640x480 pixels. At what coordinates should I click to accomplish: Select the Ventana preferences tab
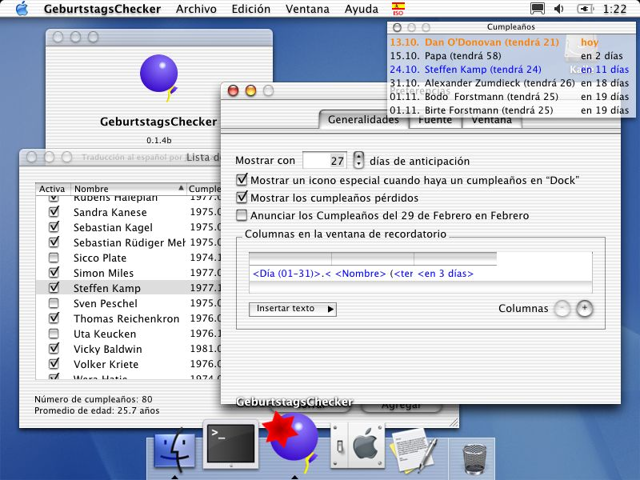tap(491, 120)
